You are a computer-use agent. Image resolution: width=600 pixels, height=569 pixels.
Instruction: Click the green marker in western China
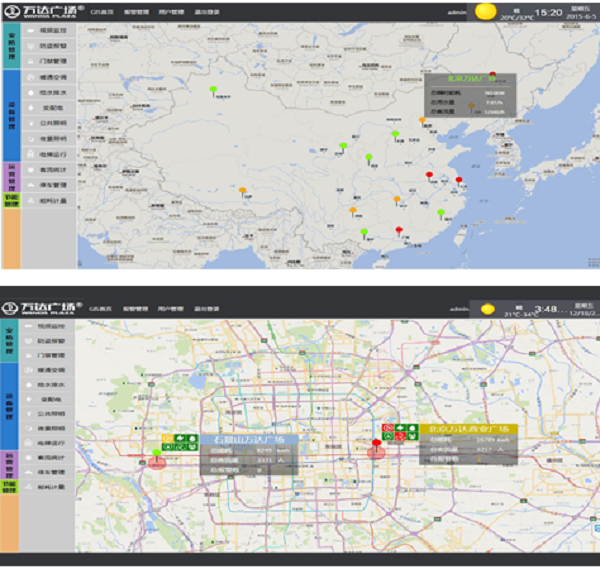[x=213, y=91]
